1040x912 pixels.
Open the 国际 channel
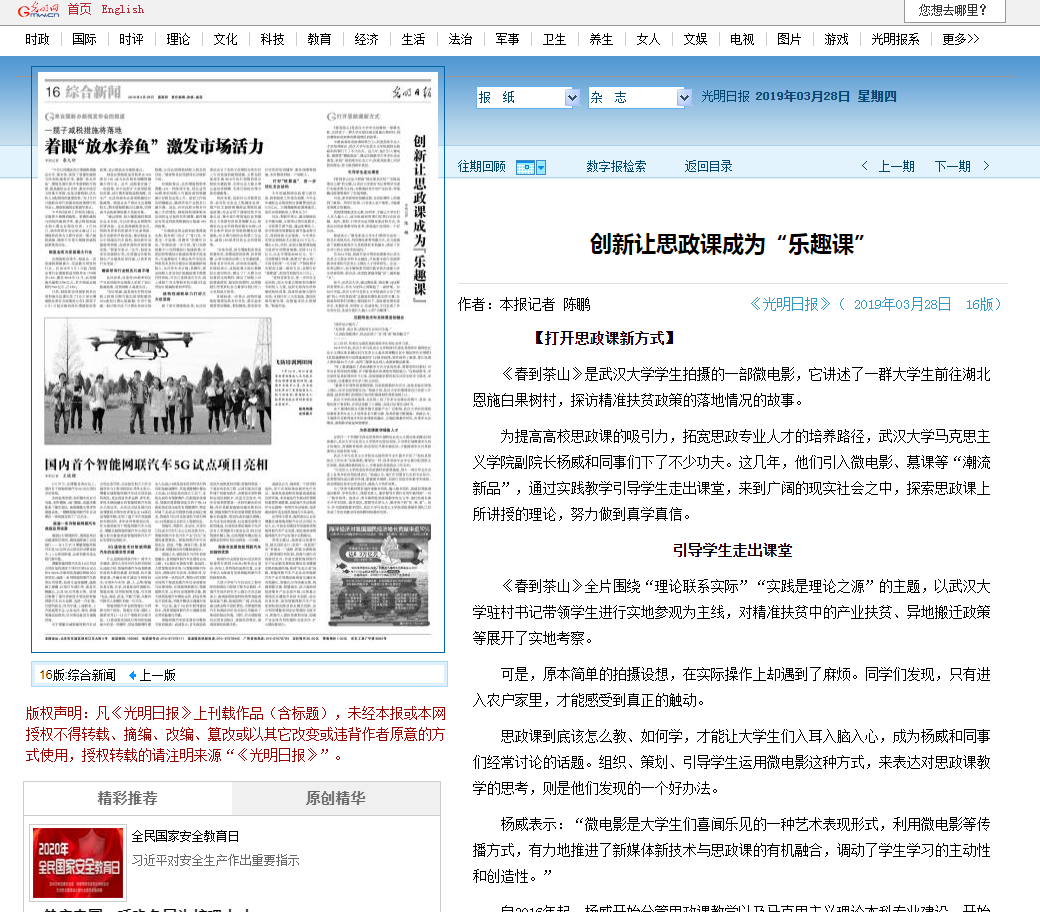(84, 40)
